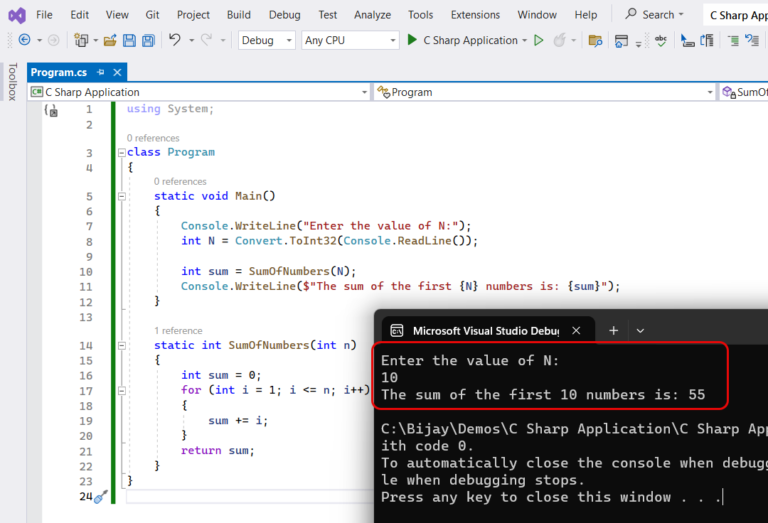Click the Visual Studio logo icon
Screen dimensions: 768x523
pos(15,15)
